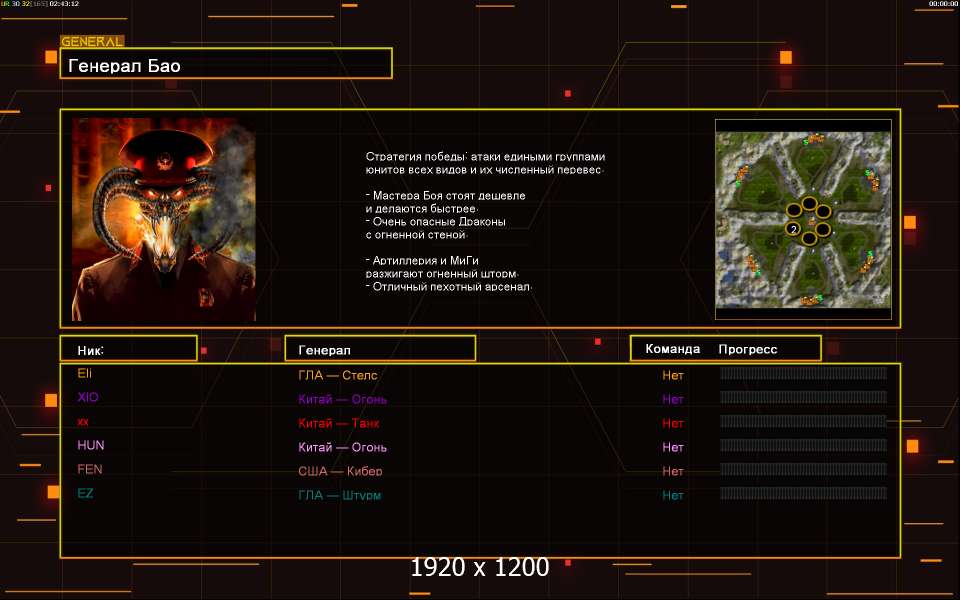Click team value 'Нет' for HUN
The width and height of the screenshot is (960, 600).
(x=672, y=447)
